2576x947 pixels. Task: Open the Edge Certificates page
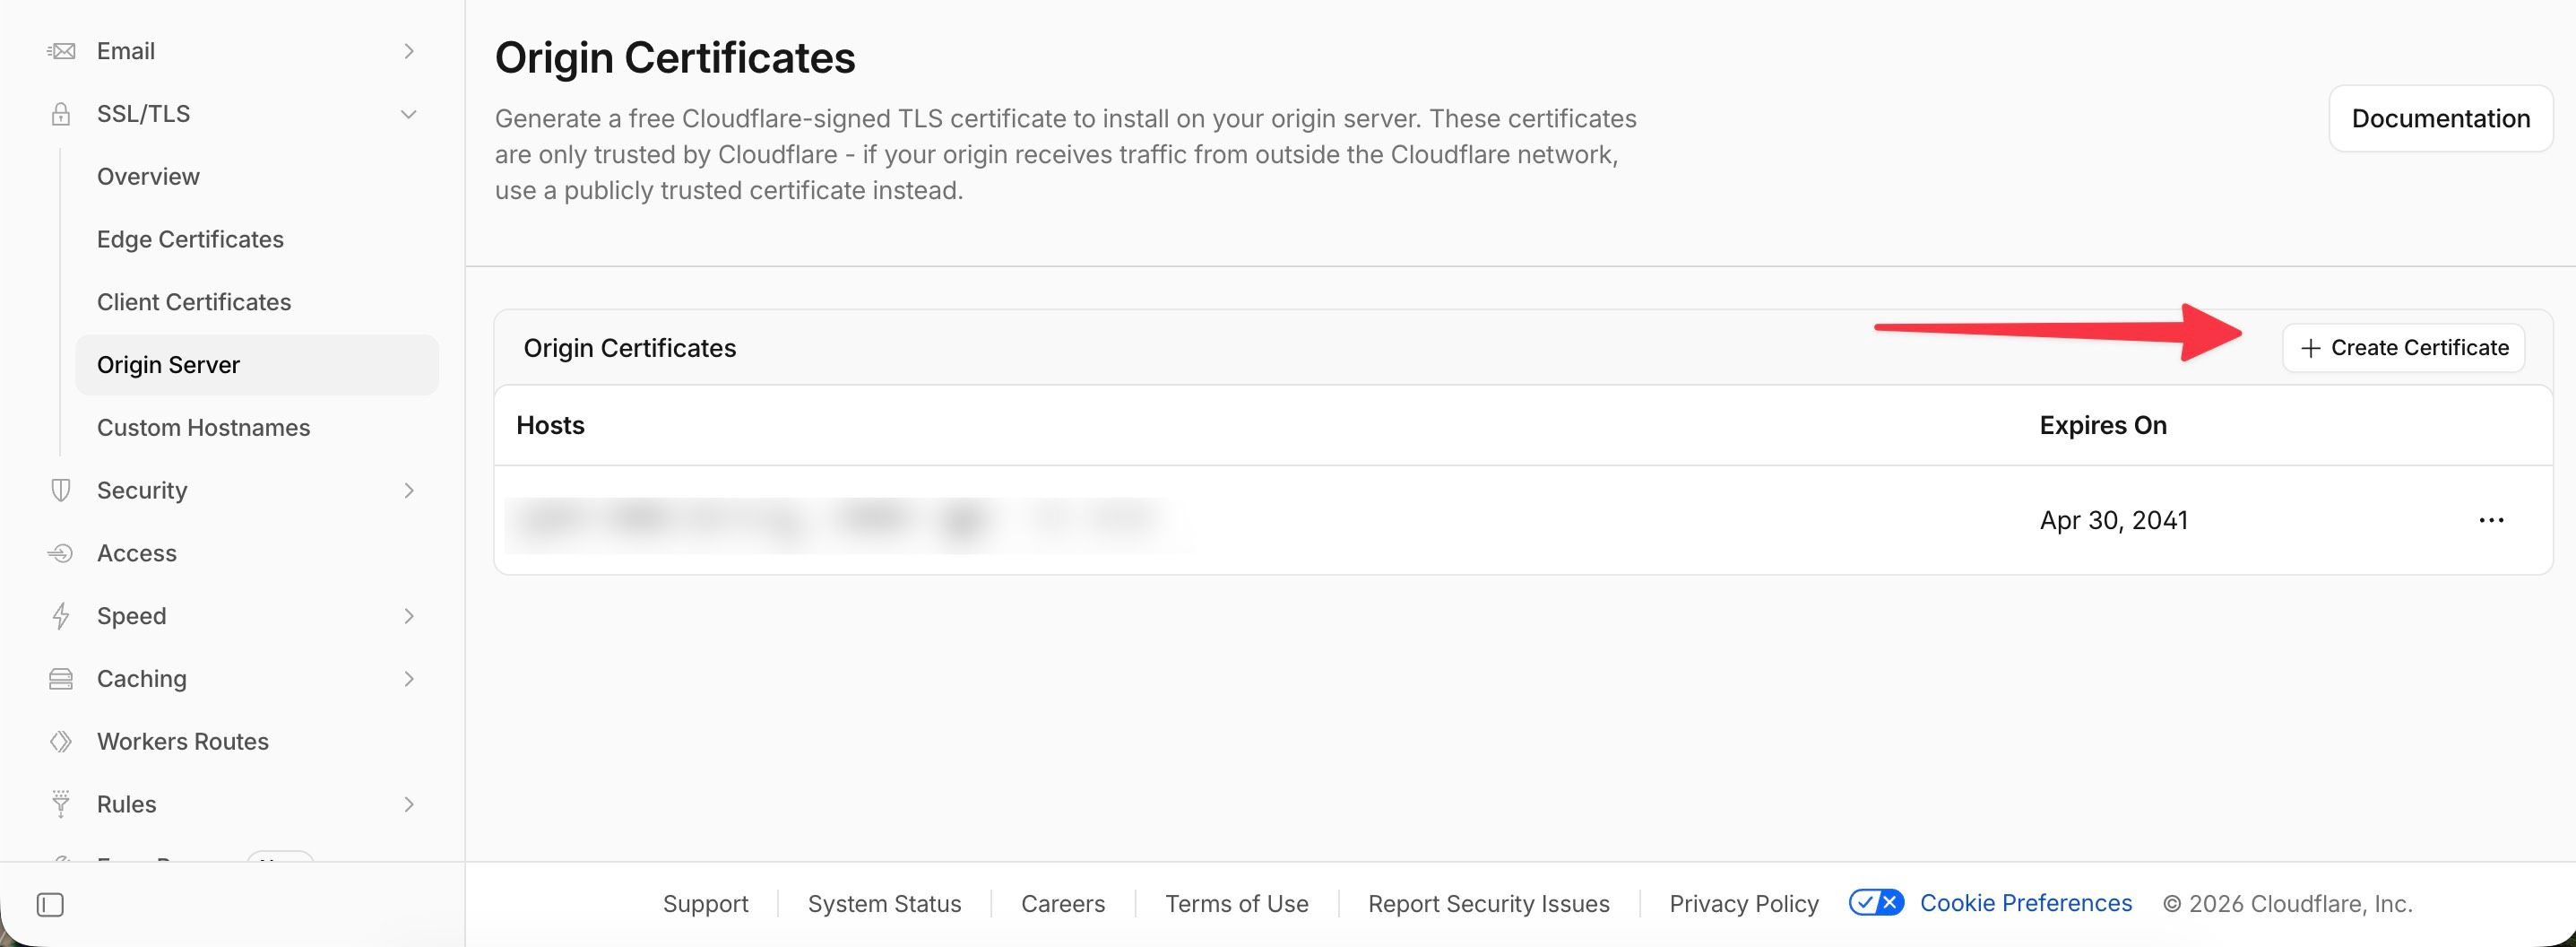click(x=190, y=239)
